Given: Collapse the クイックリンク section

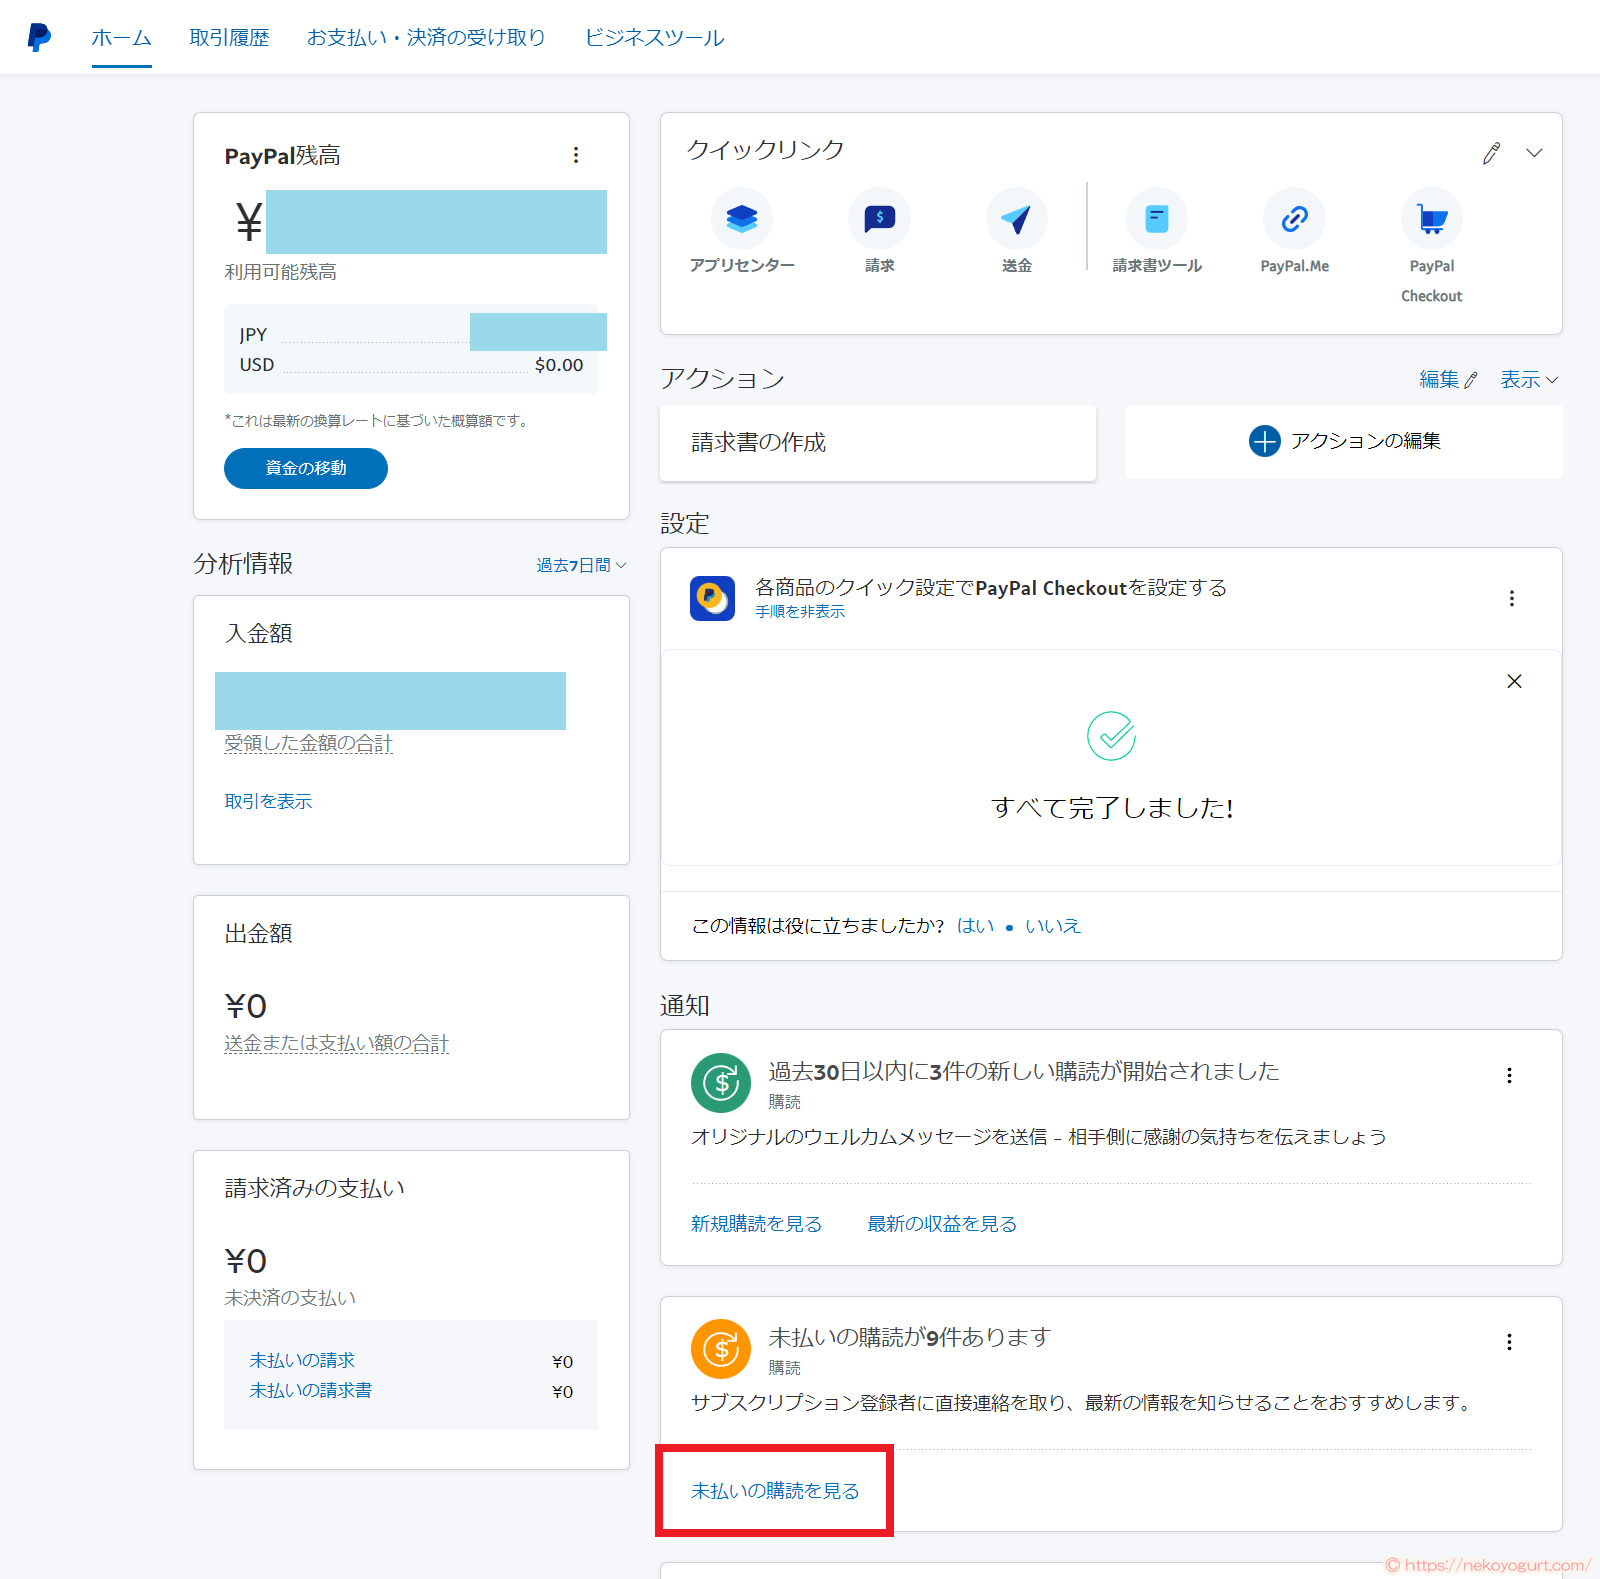Looking at the screenshot, I should click(x=1534, y=153).
